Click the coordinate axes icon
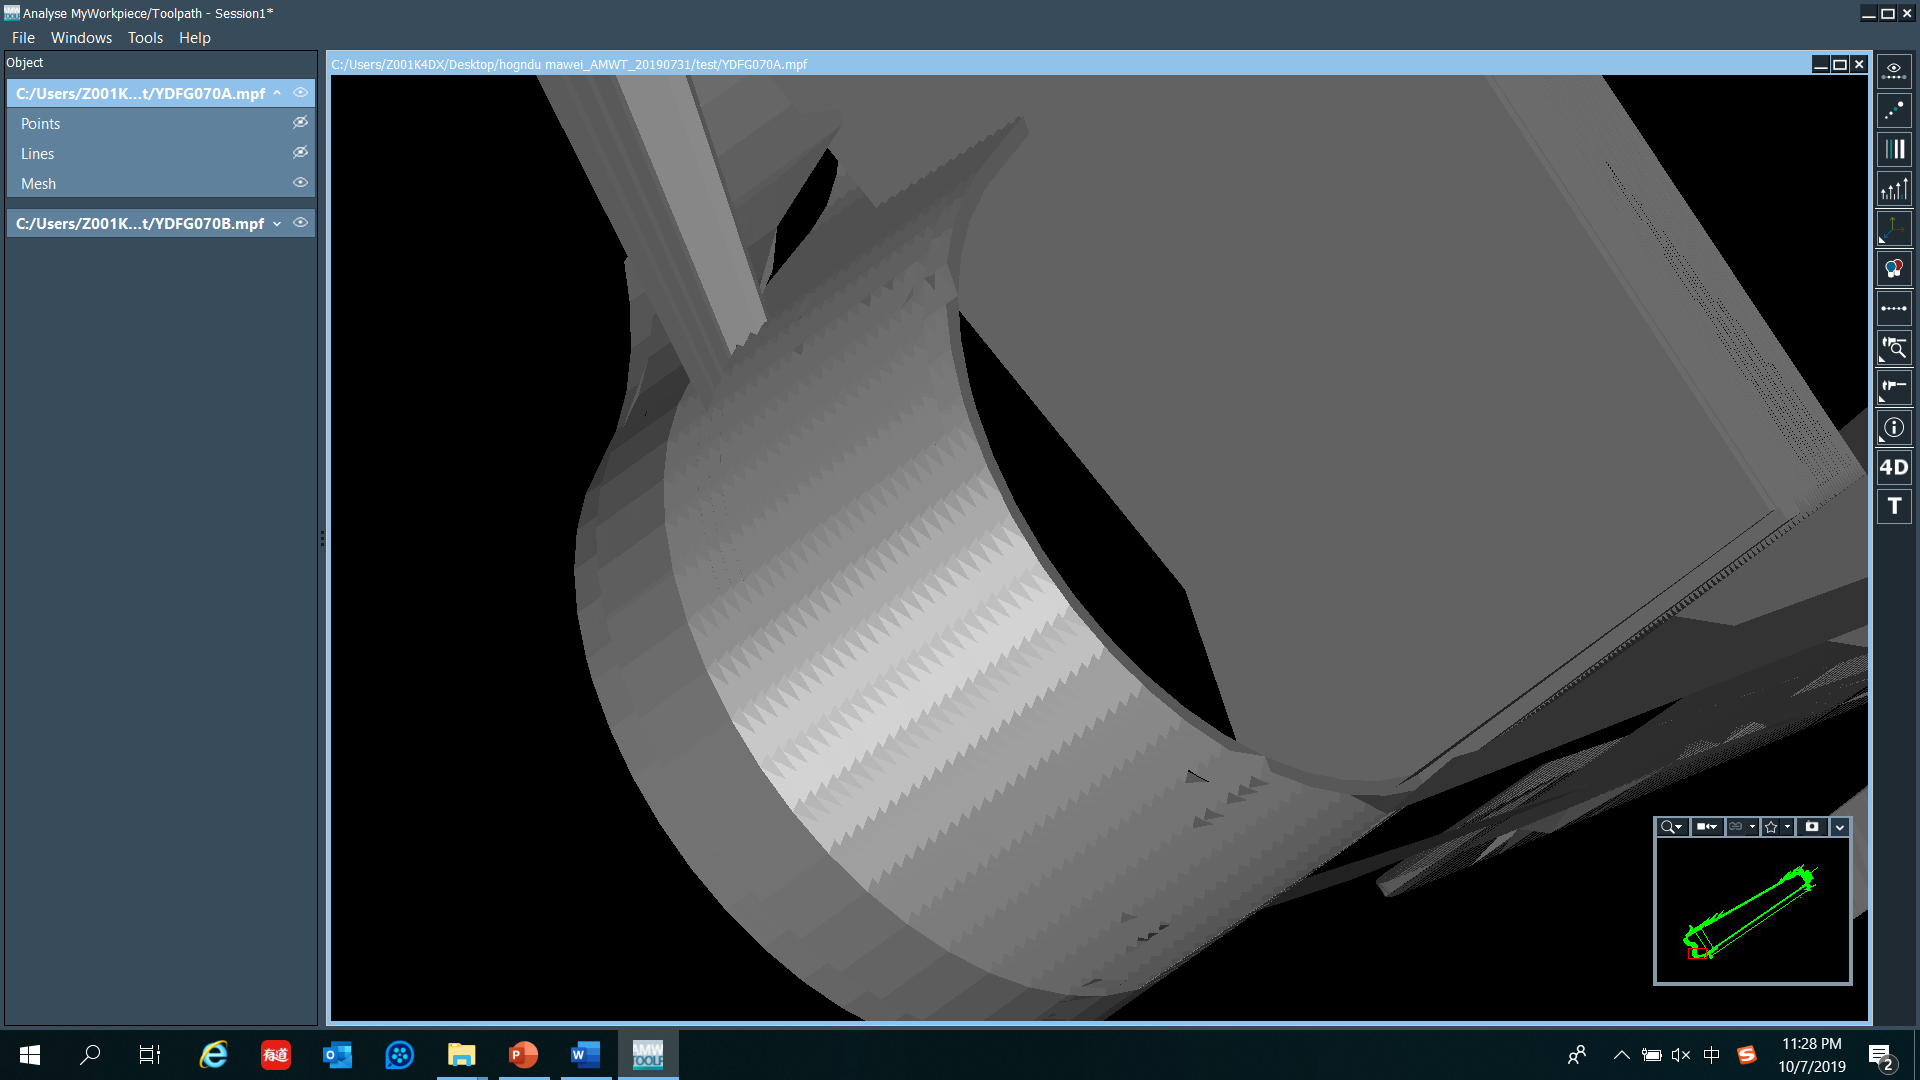This screenshot has height=1080, width=1920. pyautogui.click(x=1894, y=228)
